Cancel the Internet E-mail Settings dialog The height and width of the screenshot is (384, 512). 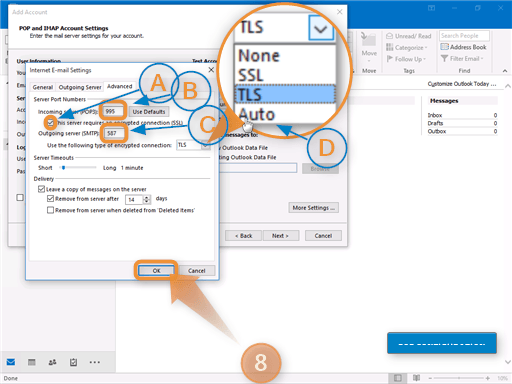point(196,271)
